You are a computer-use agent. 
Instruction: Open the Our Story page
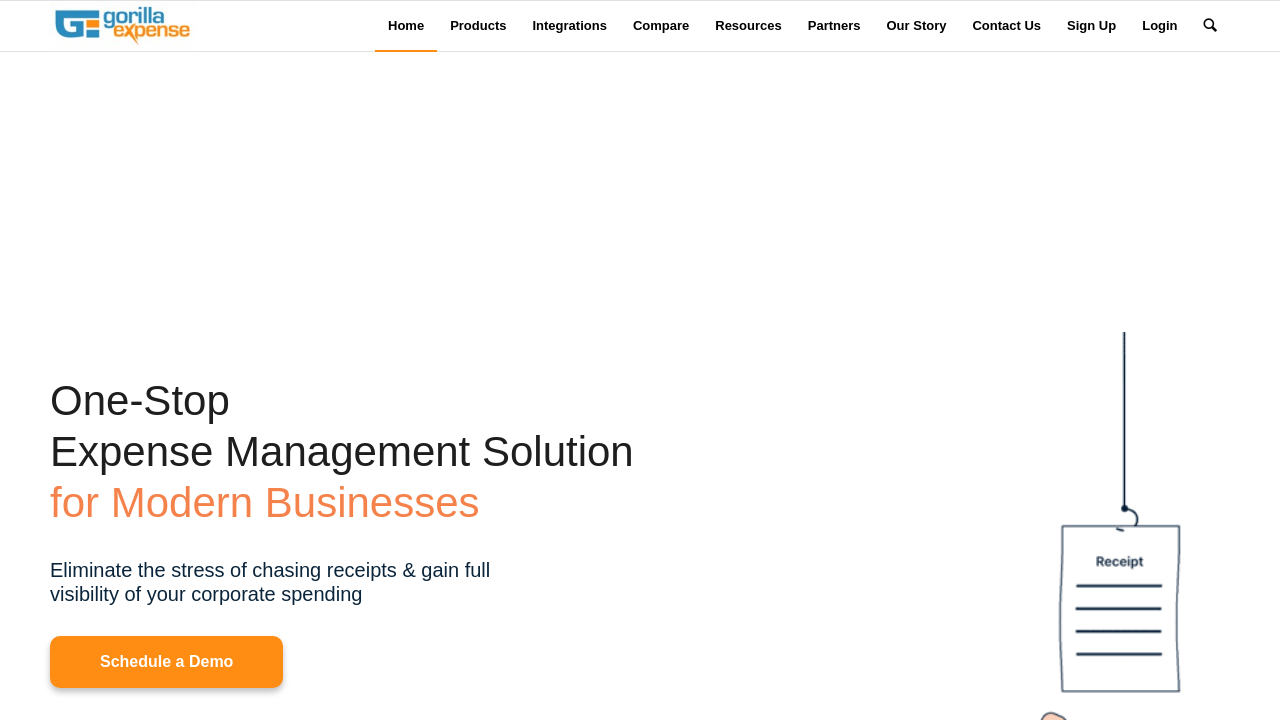(916, 26)
